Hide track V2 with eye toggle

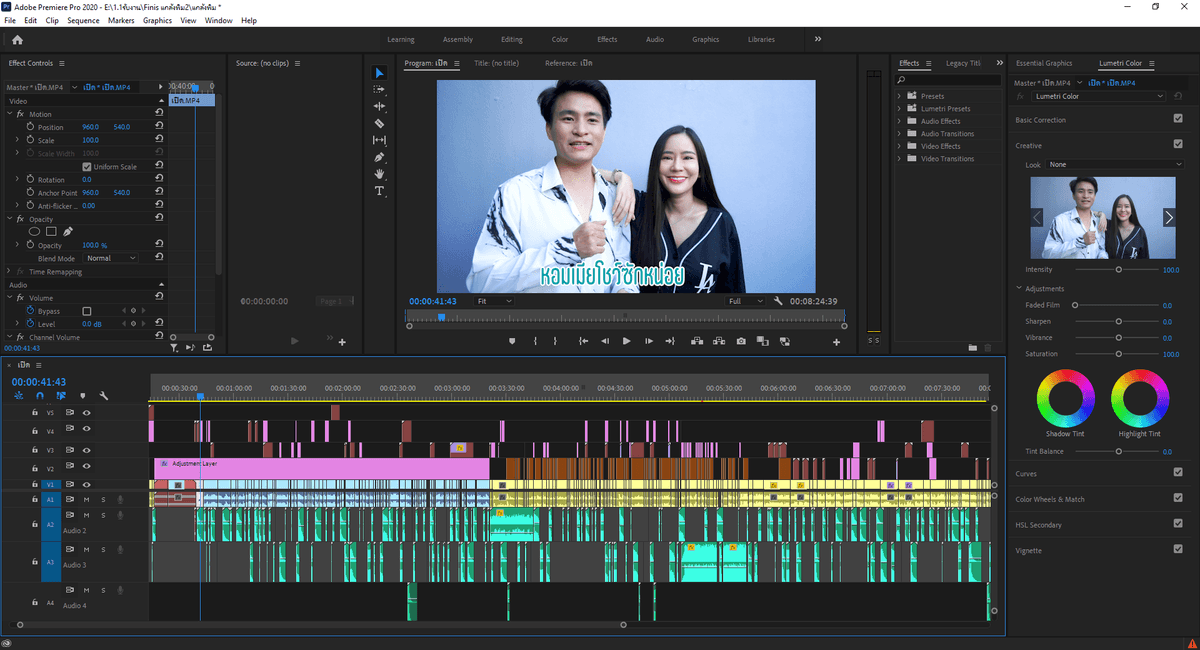pos(87,468)
